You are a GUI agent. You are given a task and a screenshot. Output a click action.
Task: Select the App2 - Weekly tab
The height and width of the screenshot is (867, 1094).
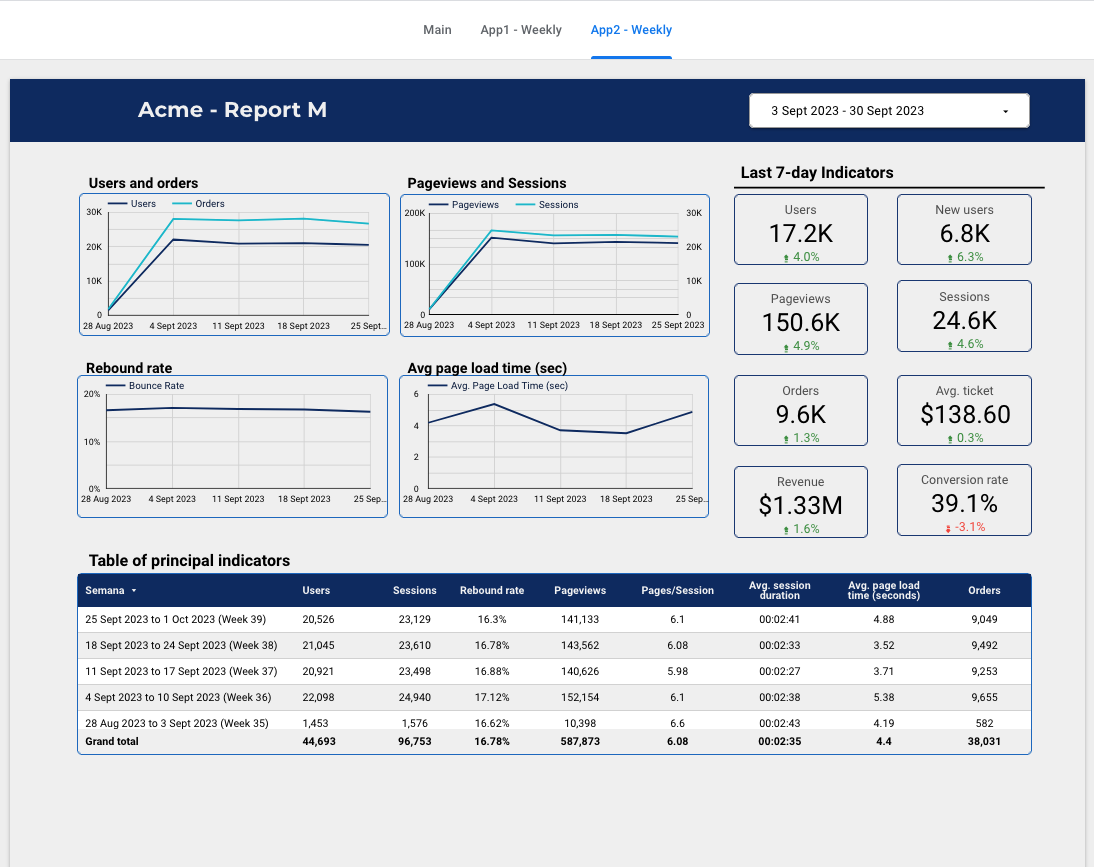[631, 30]
